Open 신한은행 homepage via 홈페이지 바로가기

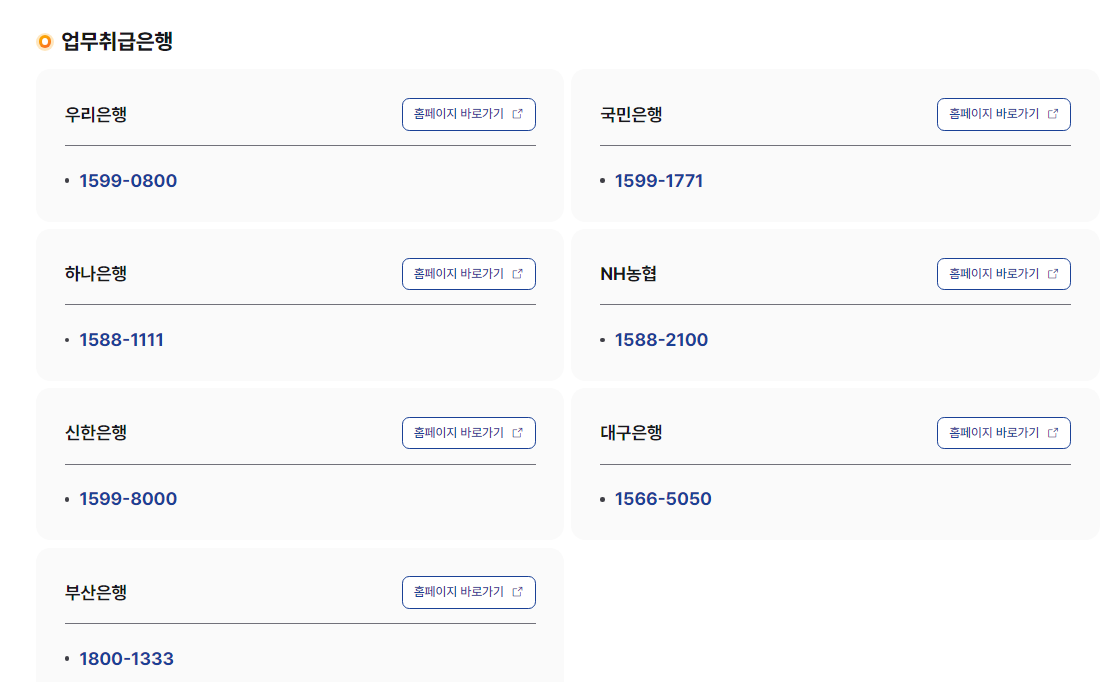[468, 432]
